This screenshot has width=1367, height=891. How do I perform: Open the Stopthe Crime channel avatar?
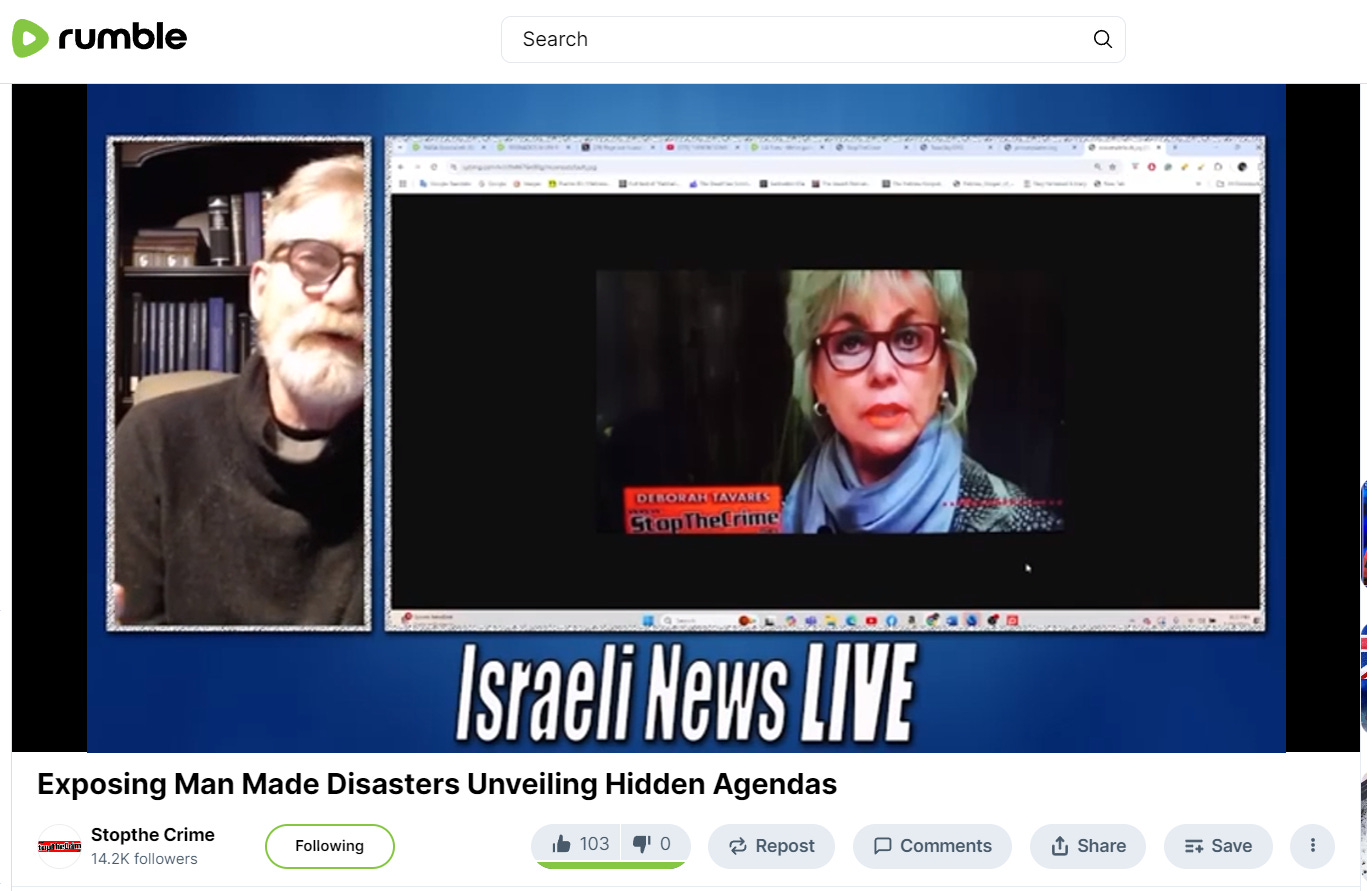[59, 846]
